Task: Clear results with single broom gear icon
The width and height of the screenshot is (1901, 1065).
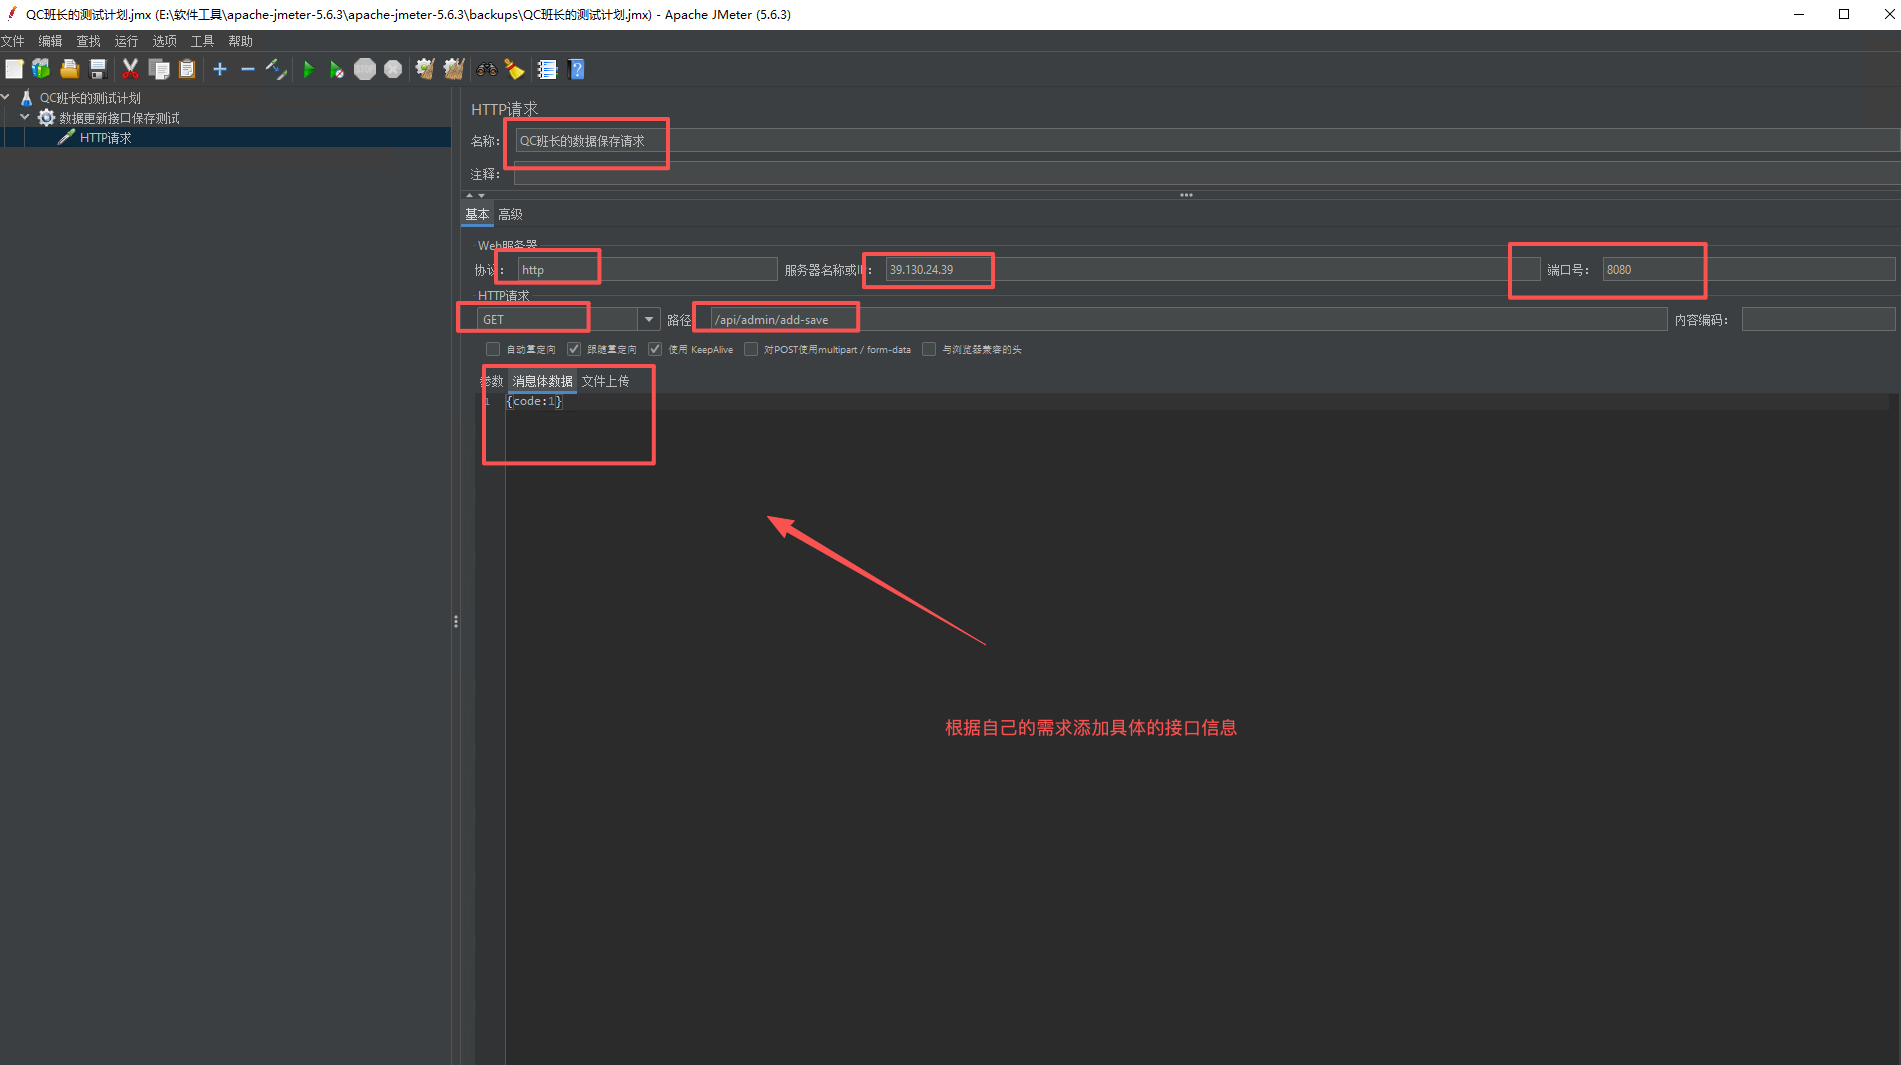Action: 425,69
